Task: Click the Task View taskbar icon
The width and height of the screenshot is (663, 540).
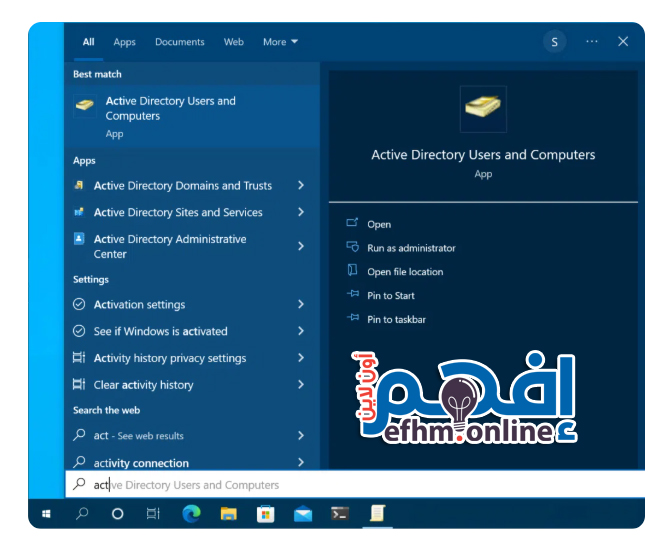Action: (153, 514)
